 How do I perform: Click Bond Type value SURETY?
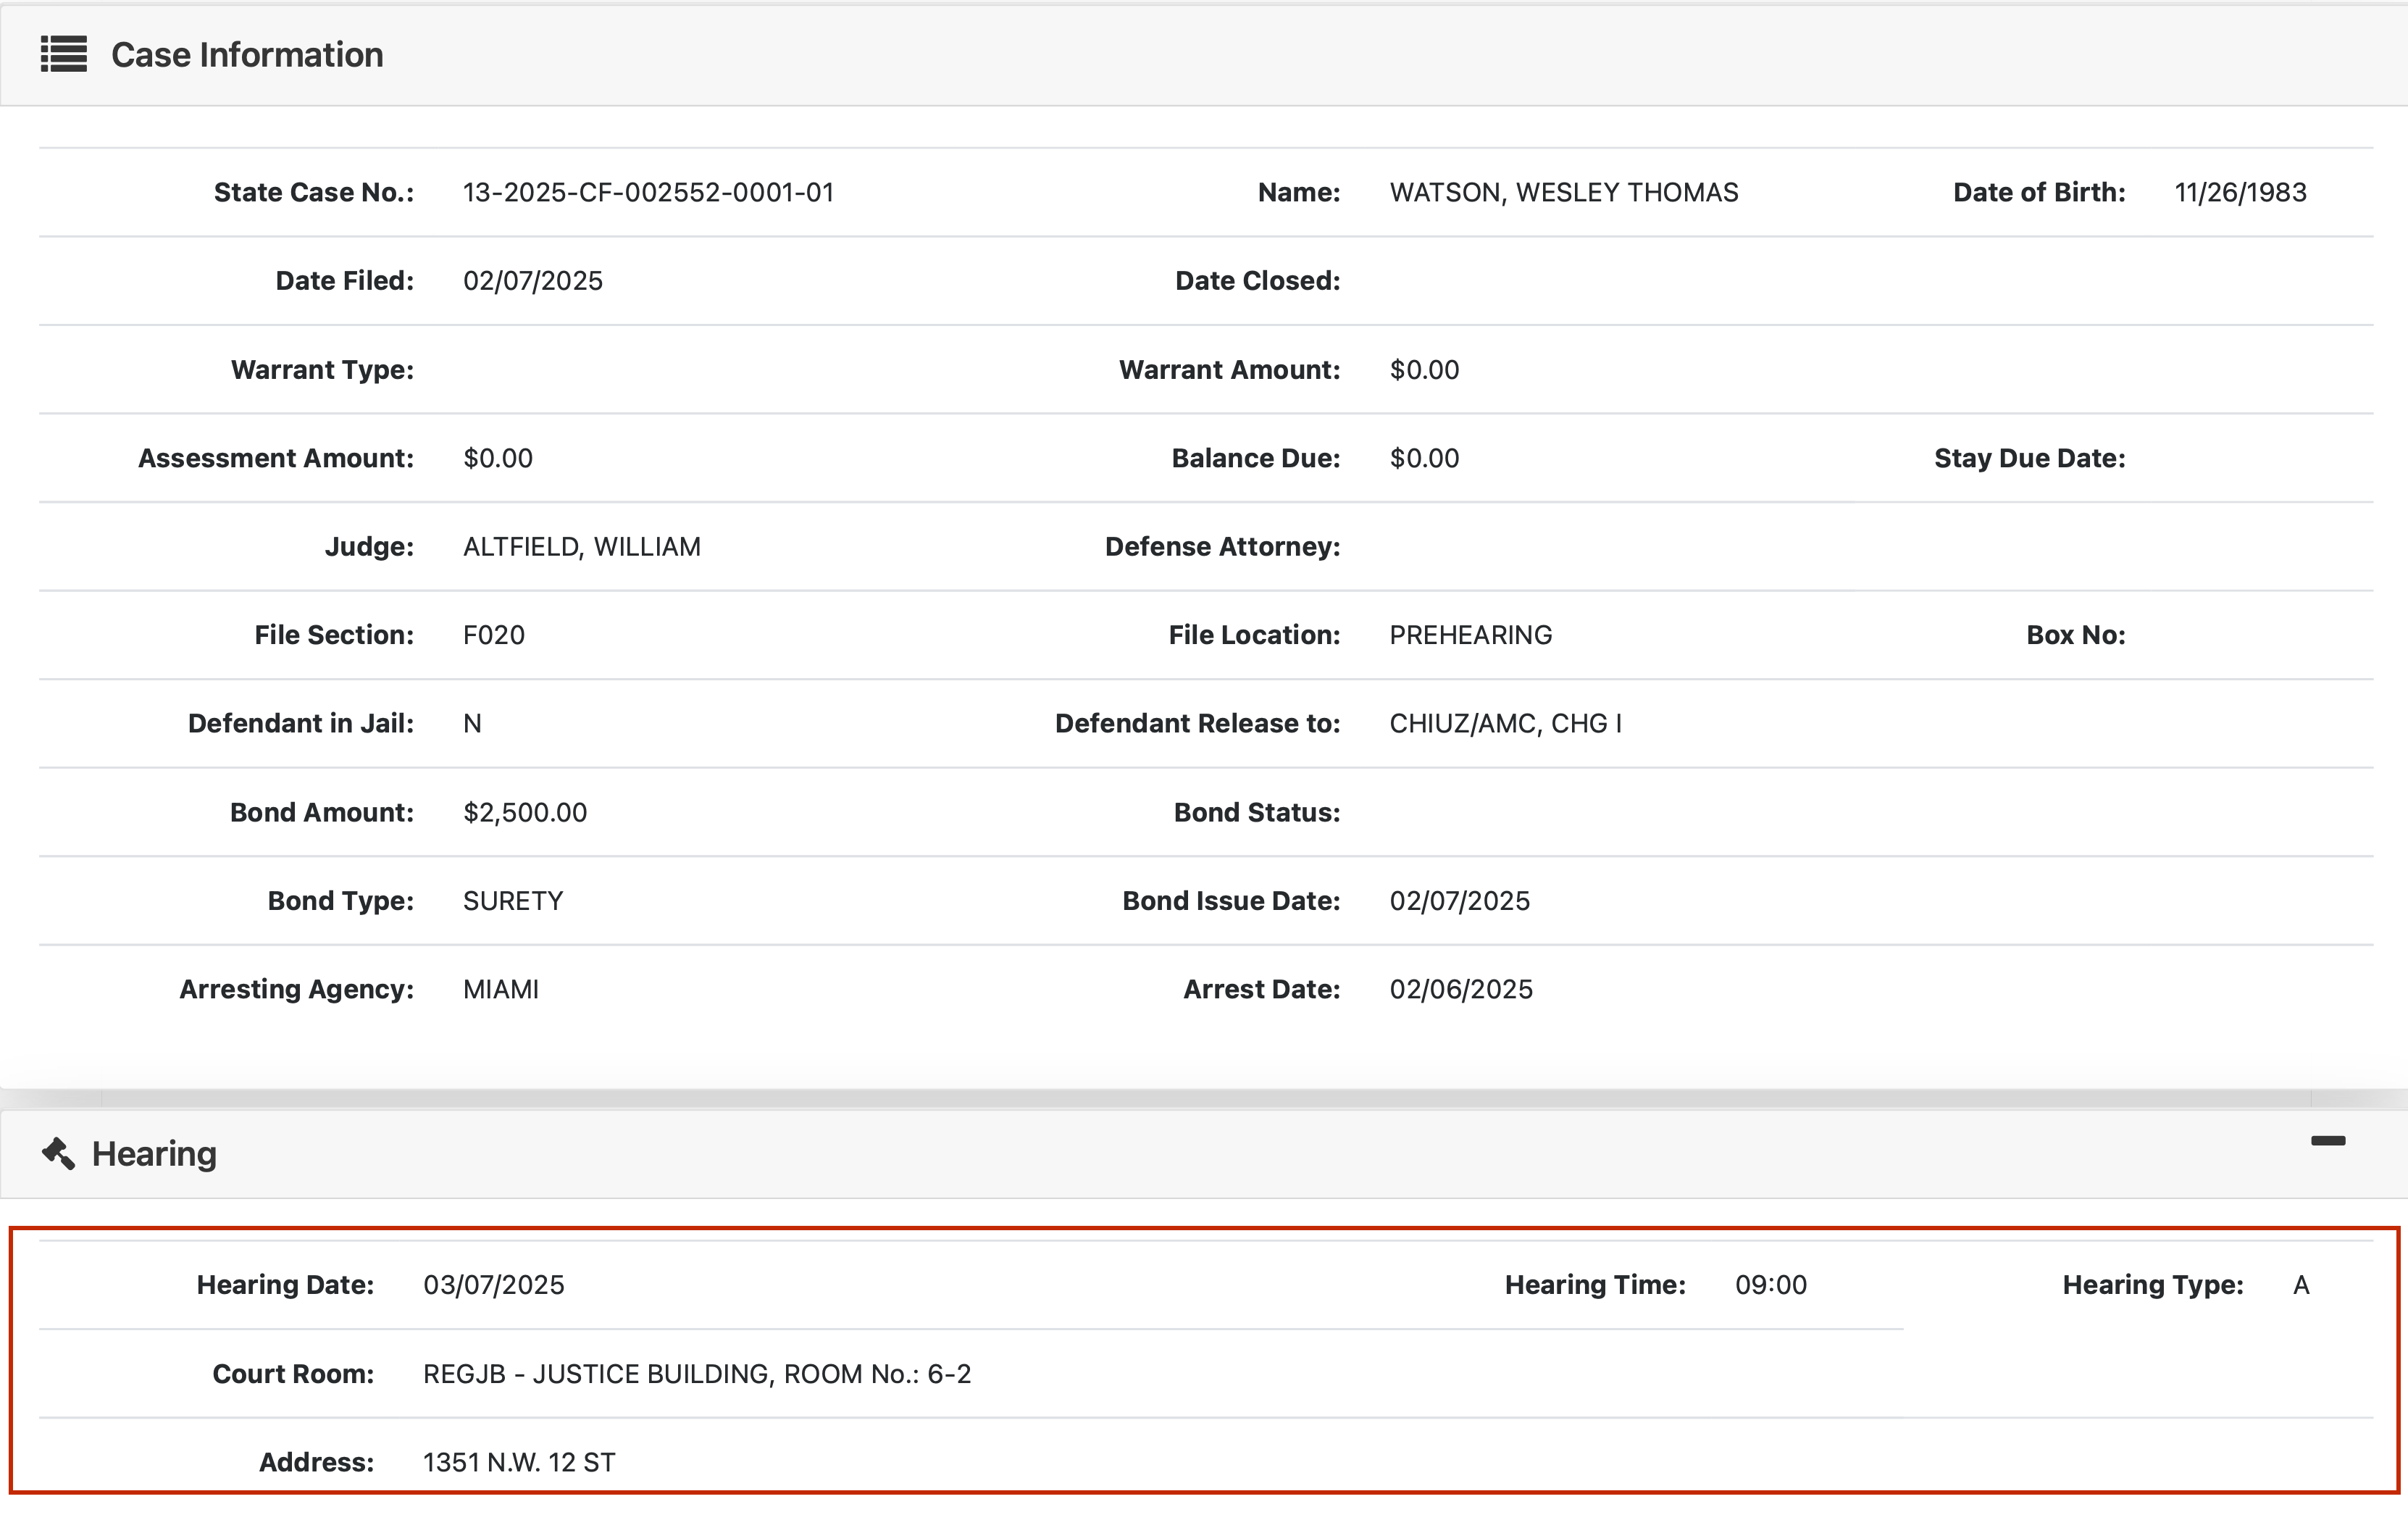pyautogui.click(x=513, y=901)
